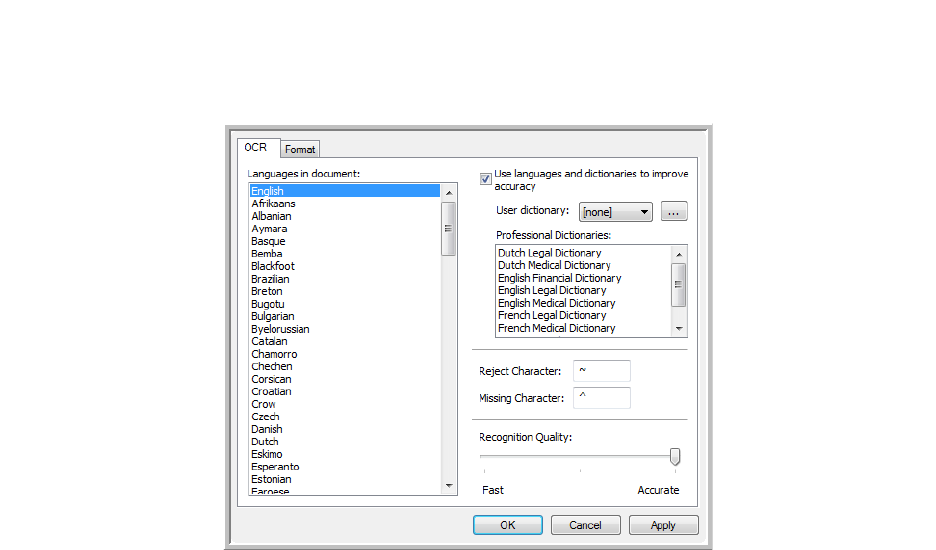Select English in the languages list
Viewport: 936px width, 550px height.
(x=344, y=191)
